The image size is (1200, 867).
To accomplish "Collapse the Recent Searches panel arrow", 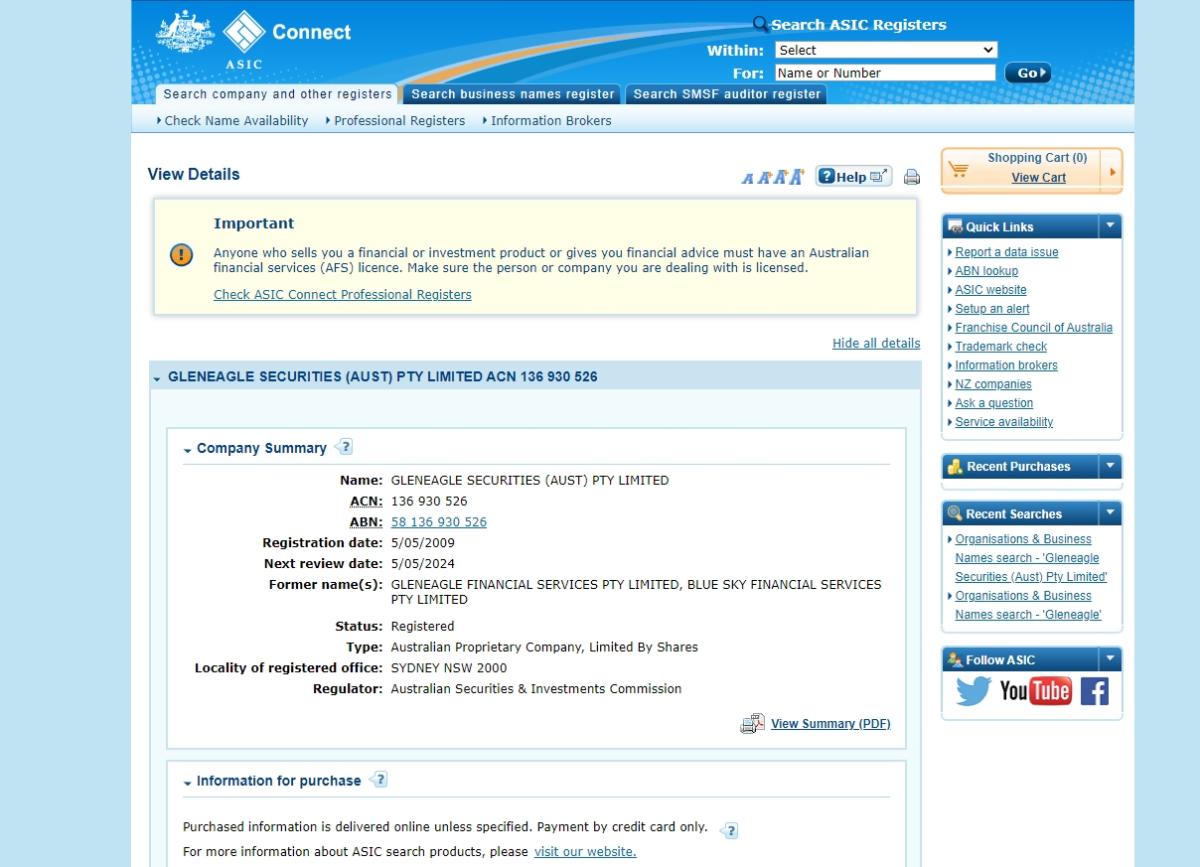I will tap(1109, 514).
